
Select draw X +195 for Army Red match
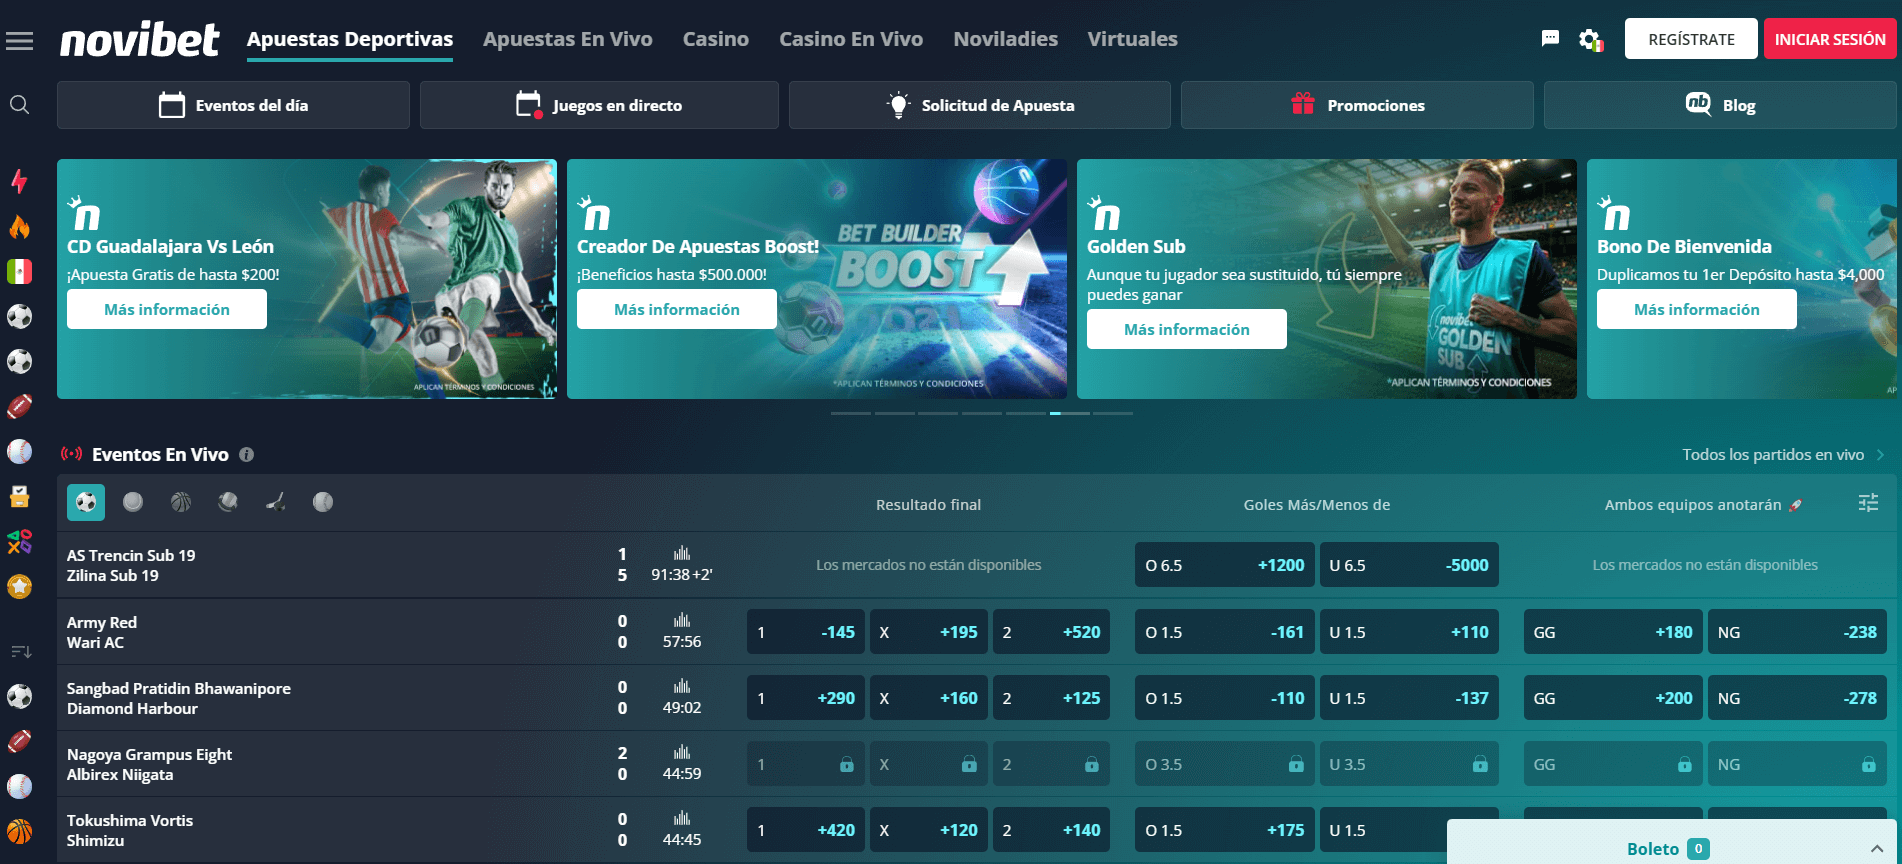click(929, 632)
